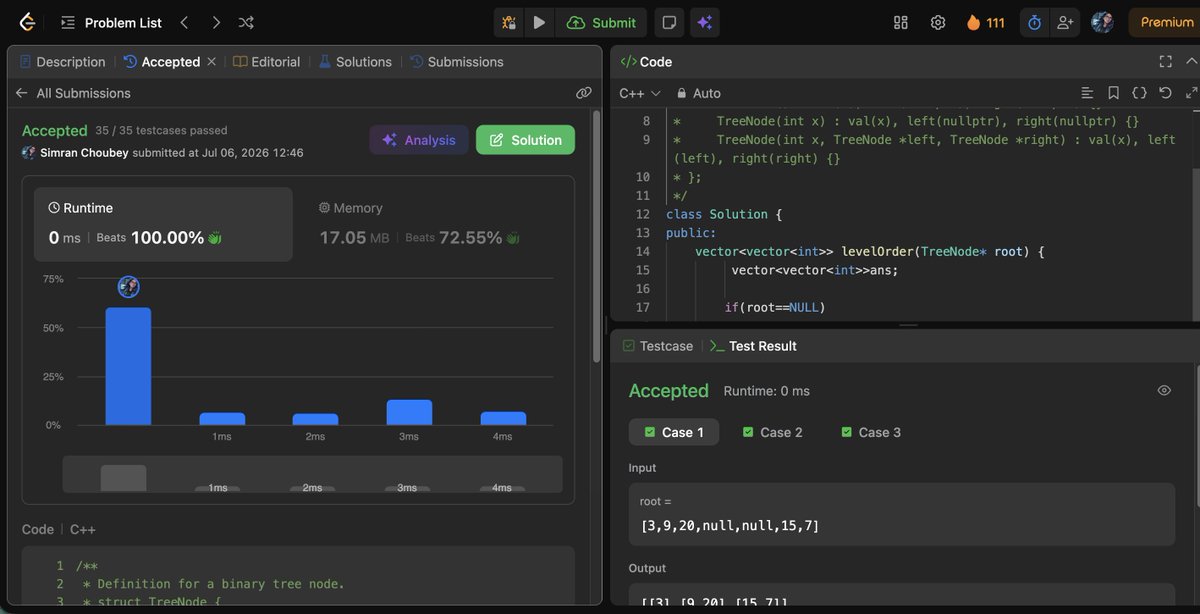Expand editor with diagonal arrows icon
Viewport: 1200px width, 614px height.
1191,93
